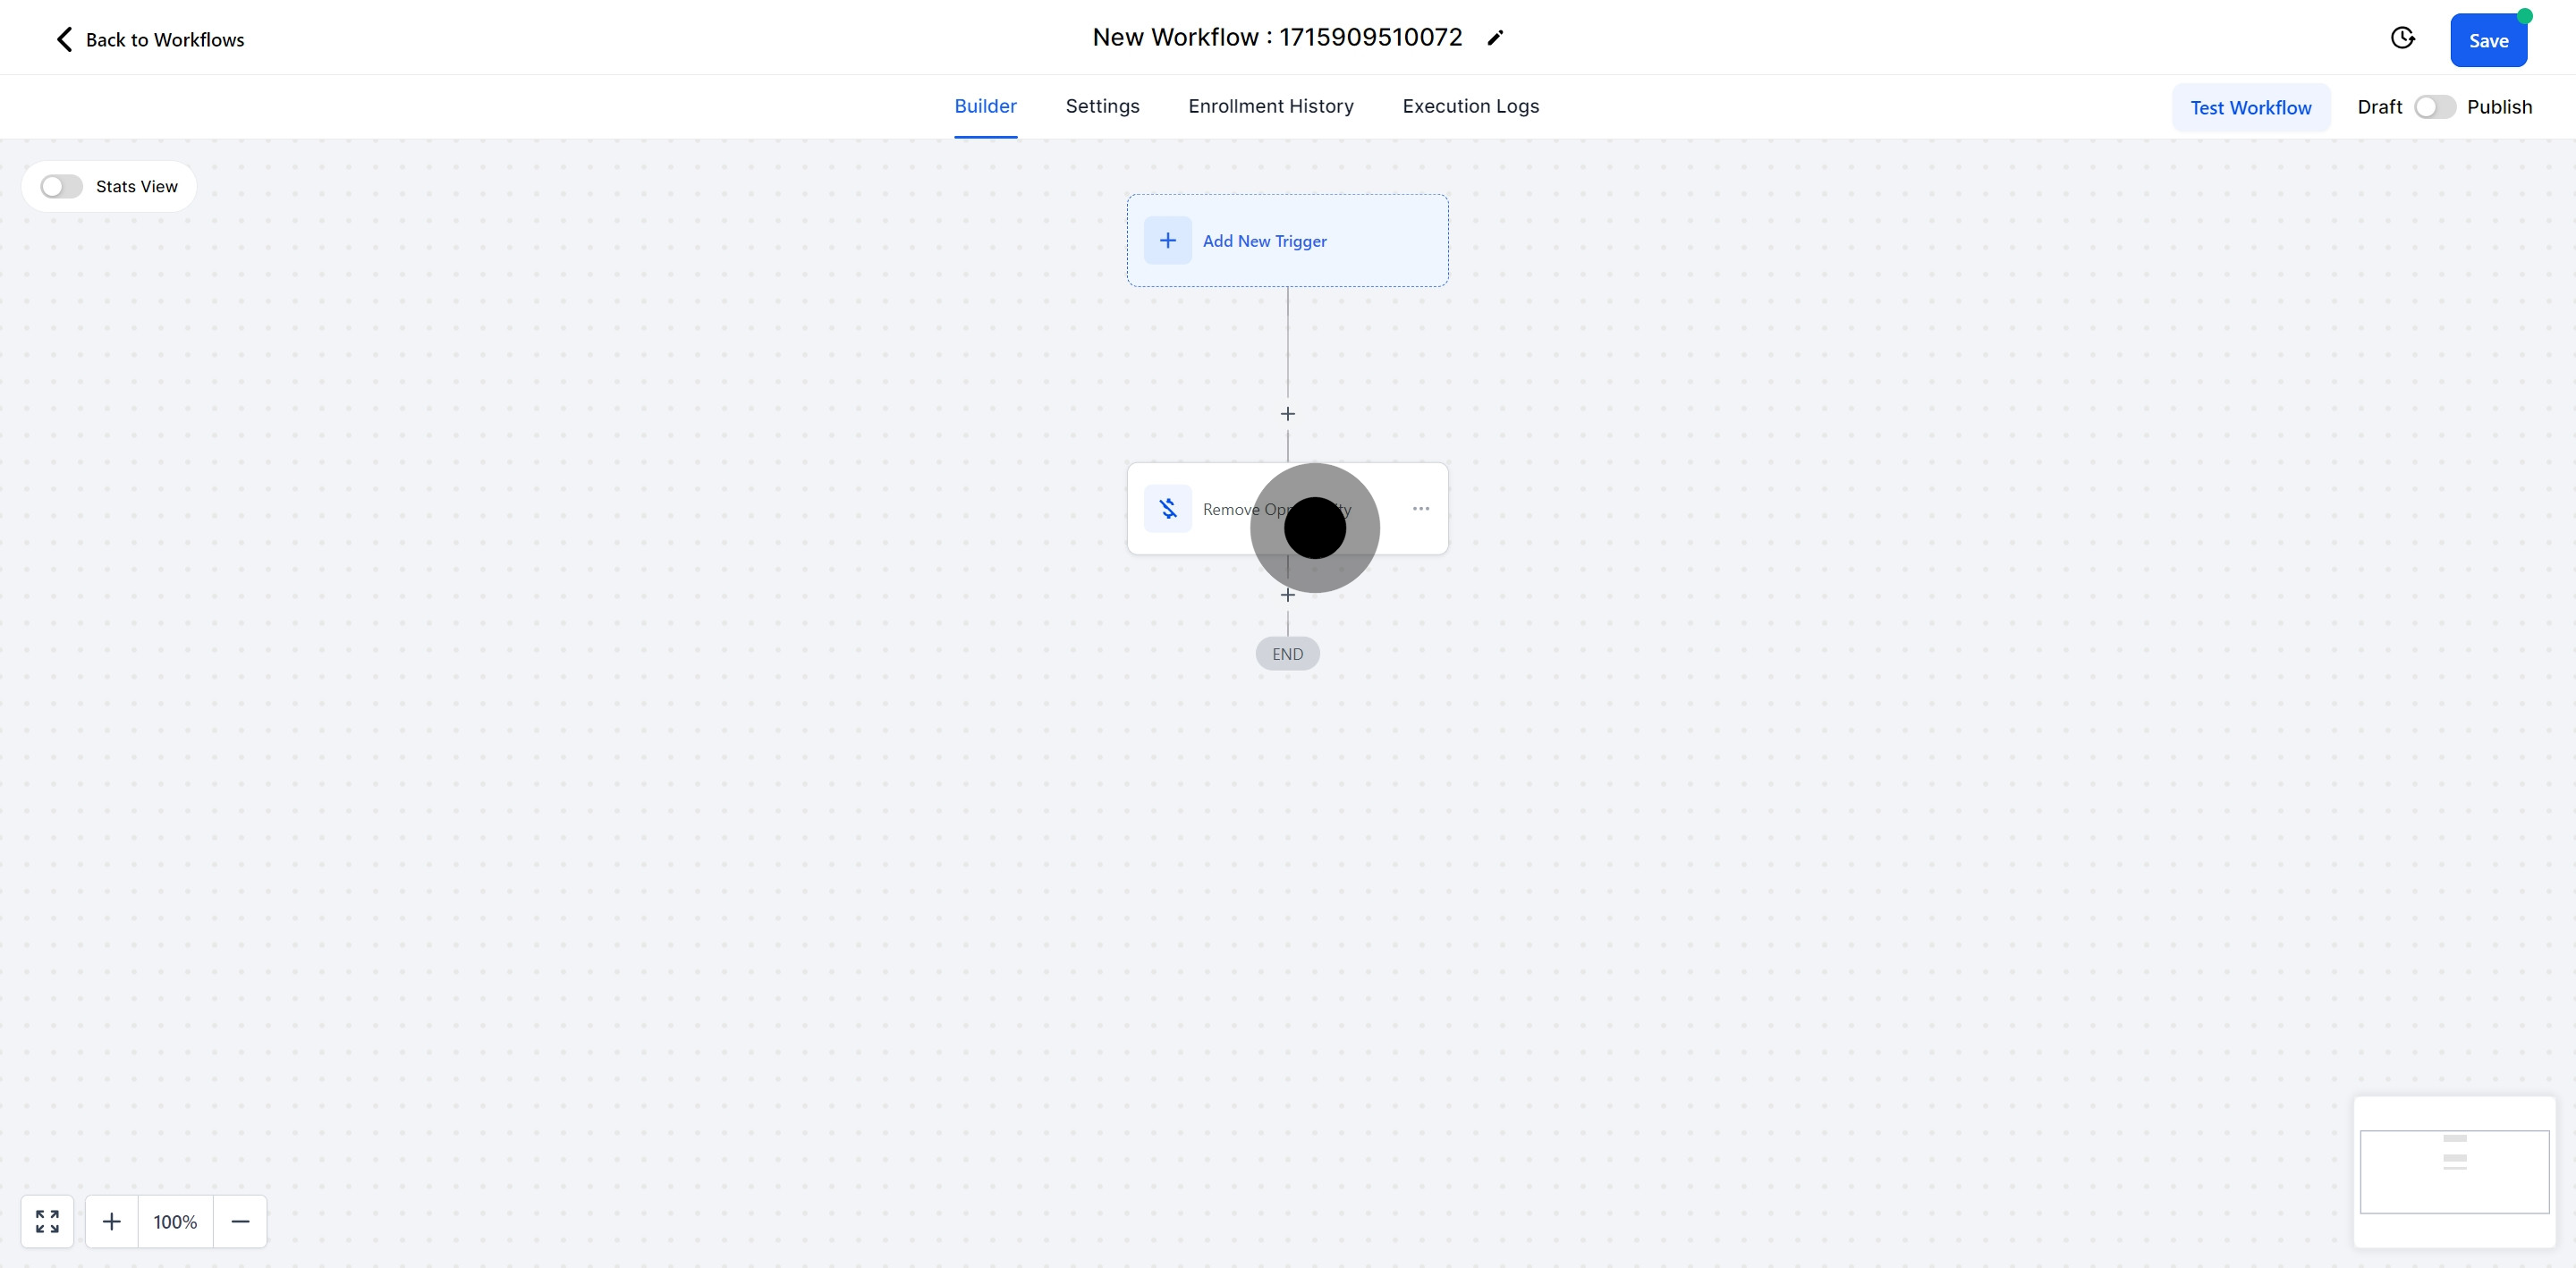Click the Remove Opportunity action icon
2576x1268 pixels.
click(1167, 508)
